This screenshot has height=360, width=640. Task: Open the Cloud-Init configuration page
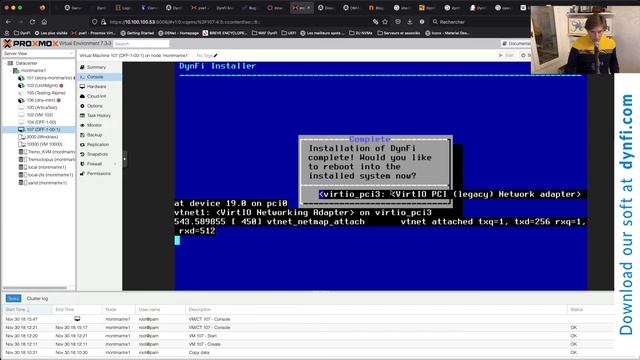(x=97, y=96)
